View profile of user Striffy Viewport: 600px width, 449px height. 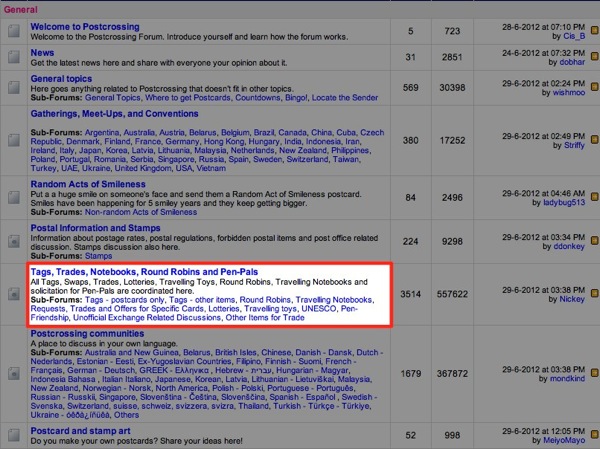point(574,145)
